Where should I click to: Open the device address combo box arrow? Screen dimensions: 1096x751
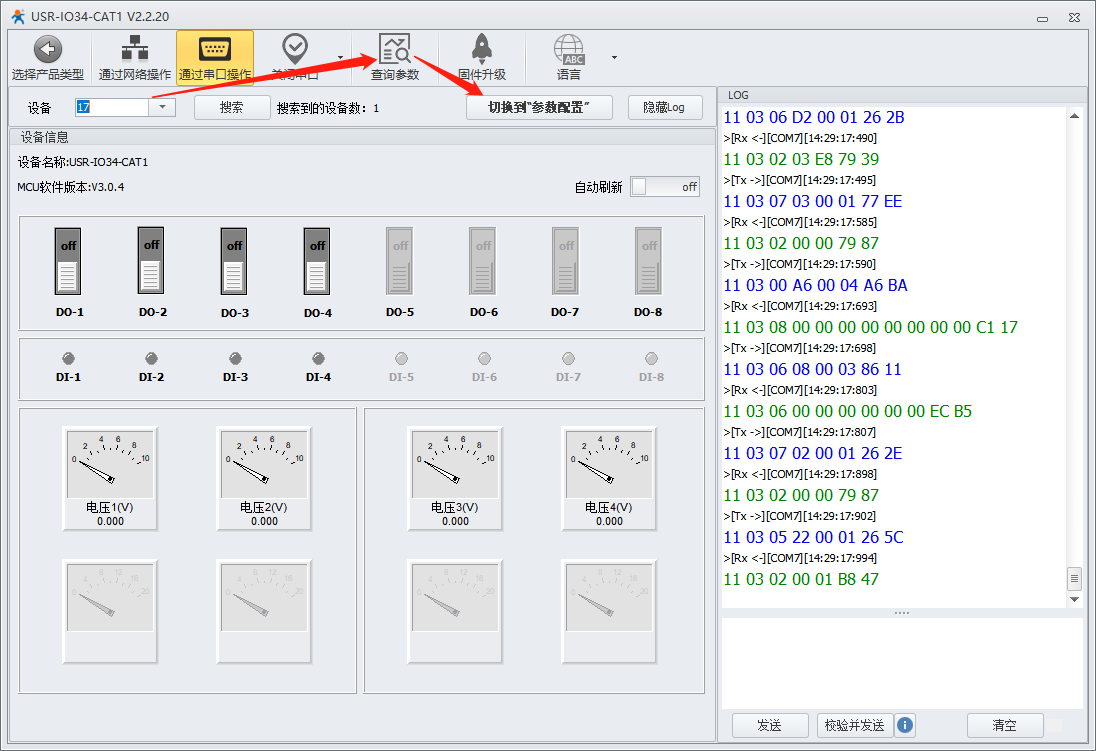(x=162, y=107)
